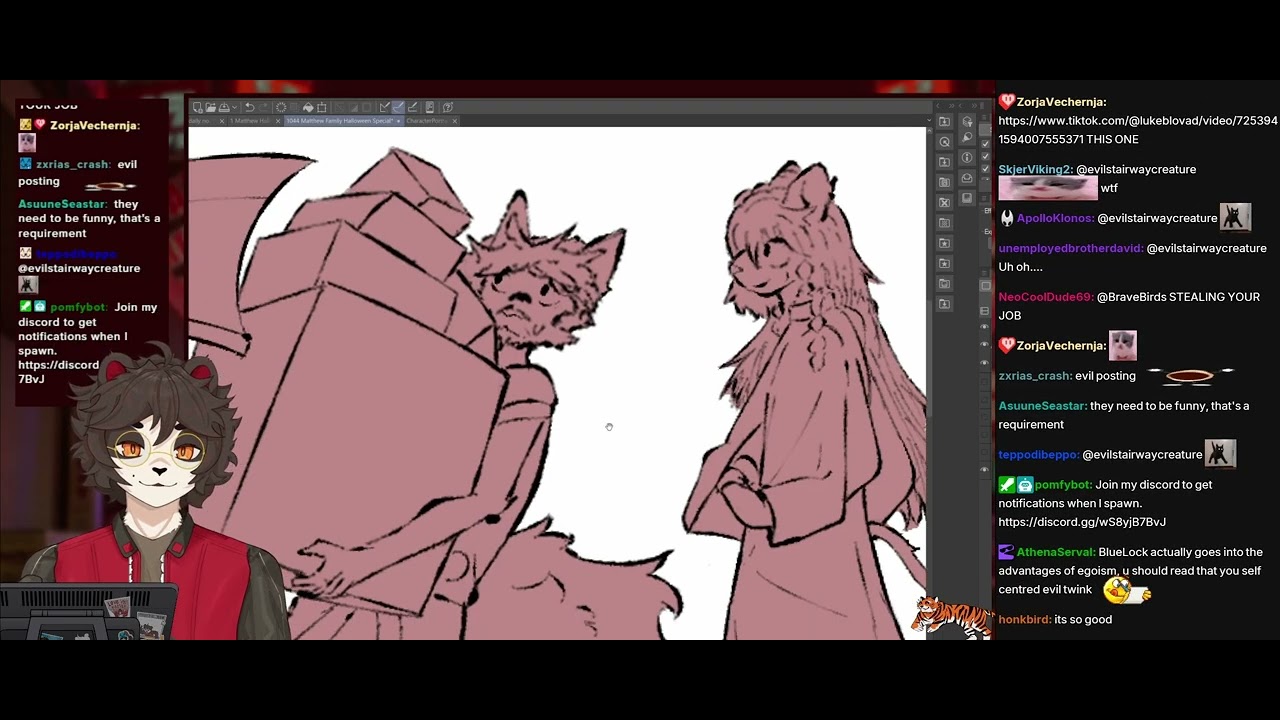This screenshot has height=720, width=1280.
Task: Switch to the CharacterPort canvas tab
Action: point(426,121)
